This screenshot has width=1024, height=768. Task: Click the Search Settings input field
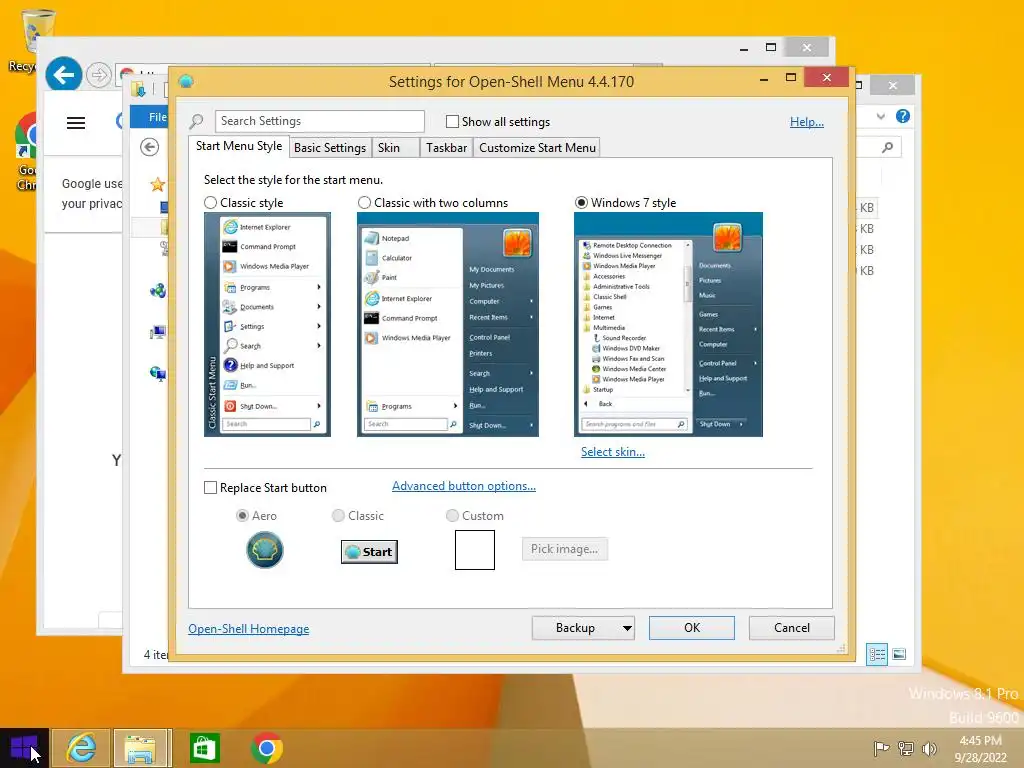[x=319, y=121]
